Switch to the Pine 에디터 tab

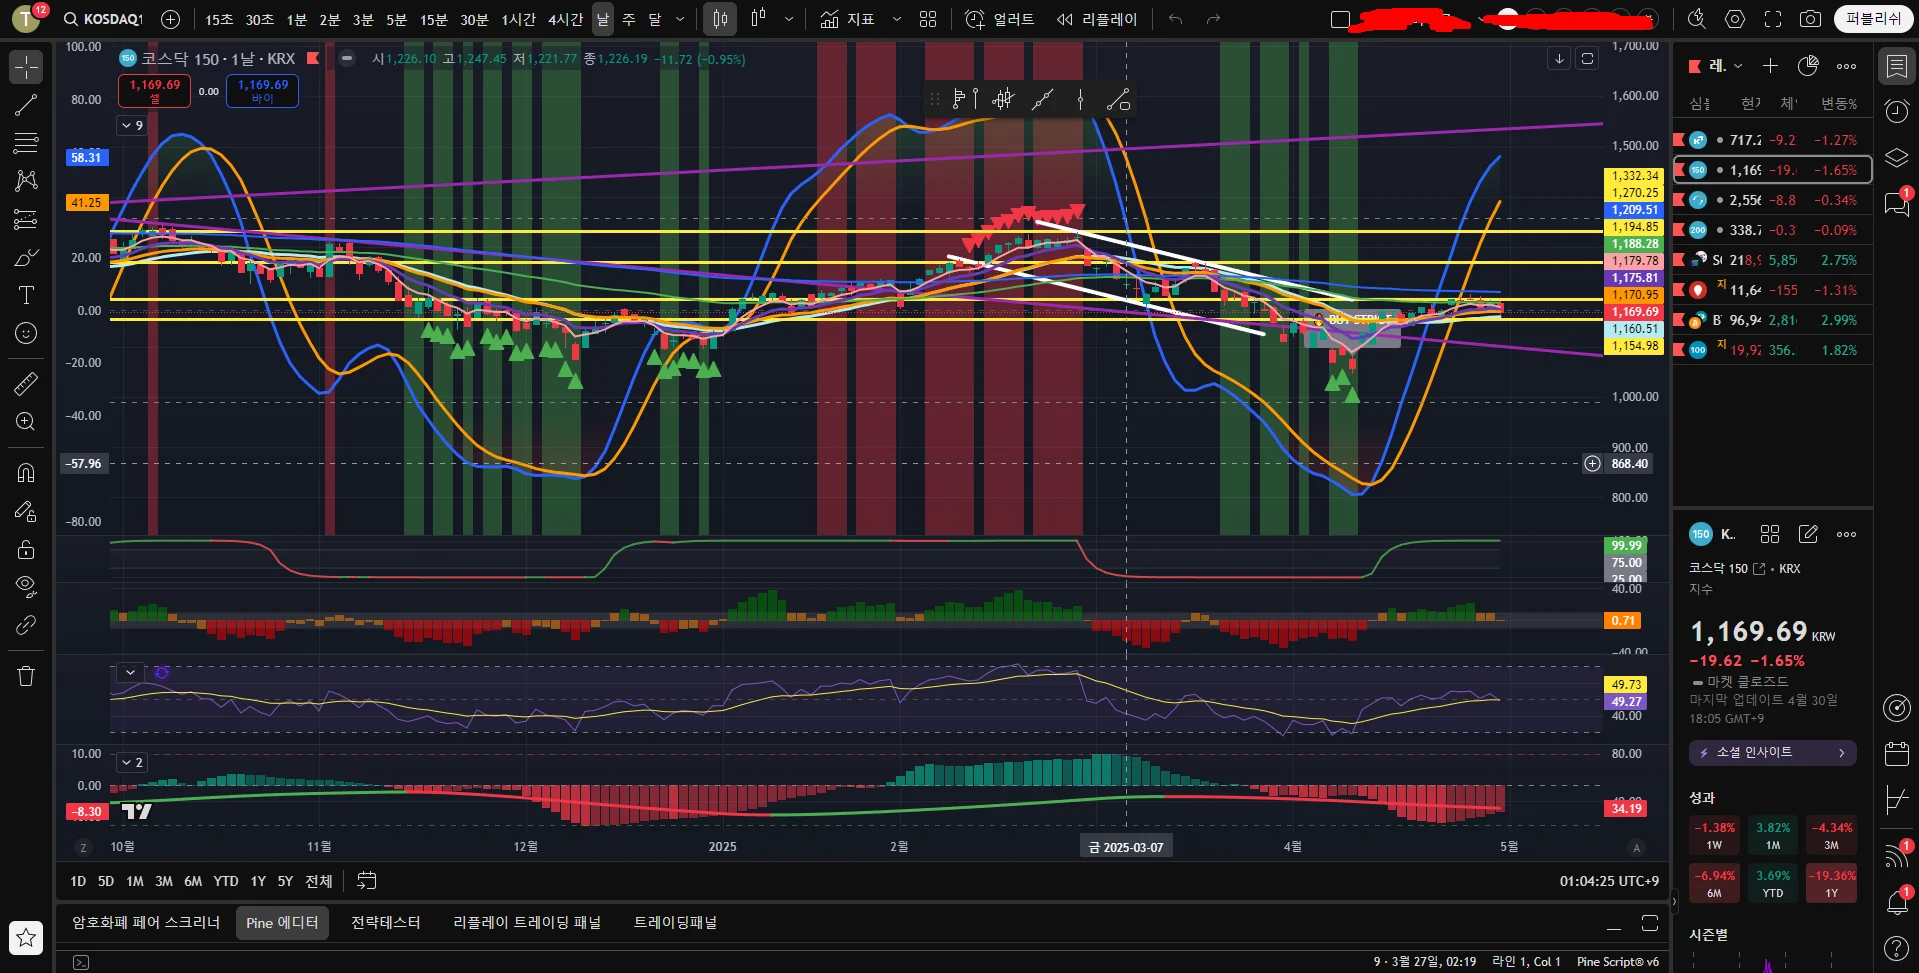click(282, 922)
